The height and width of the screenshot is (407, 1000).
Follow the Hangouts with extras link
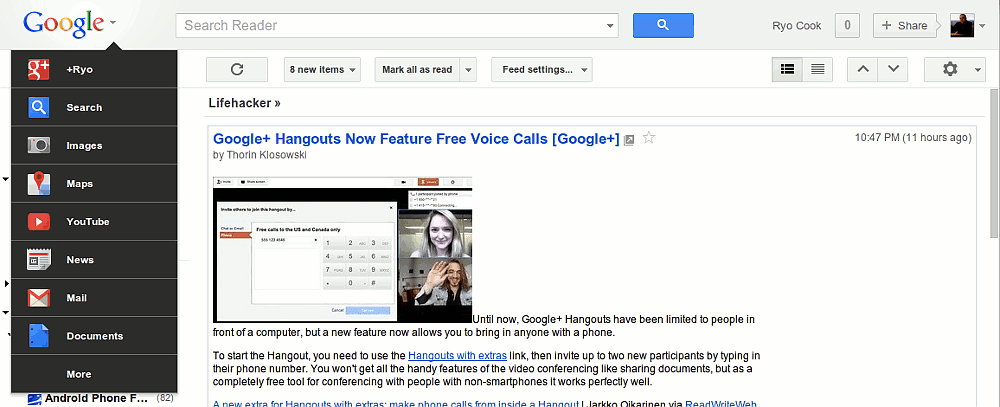coord(457,355)
